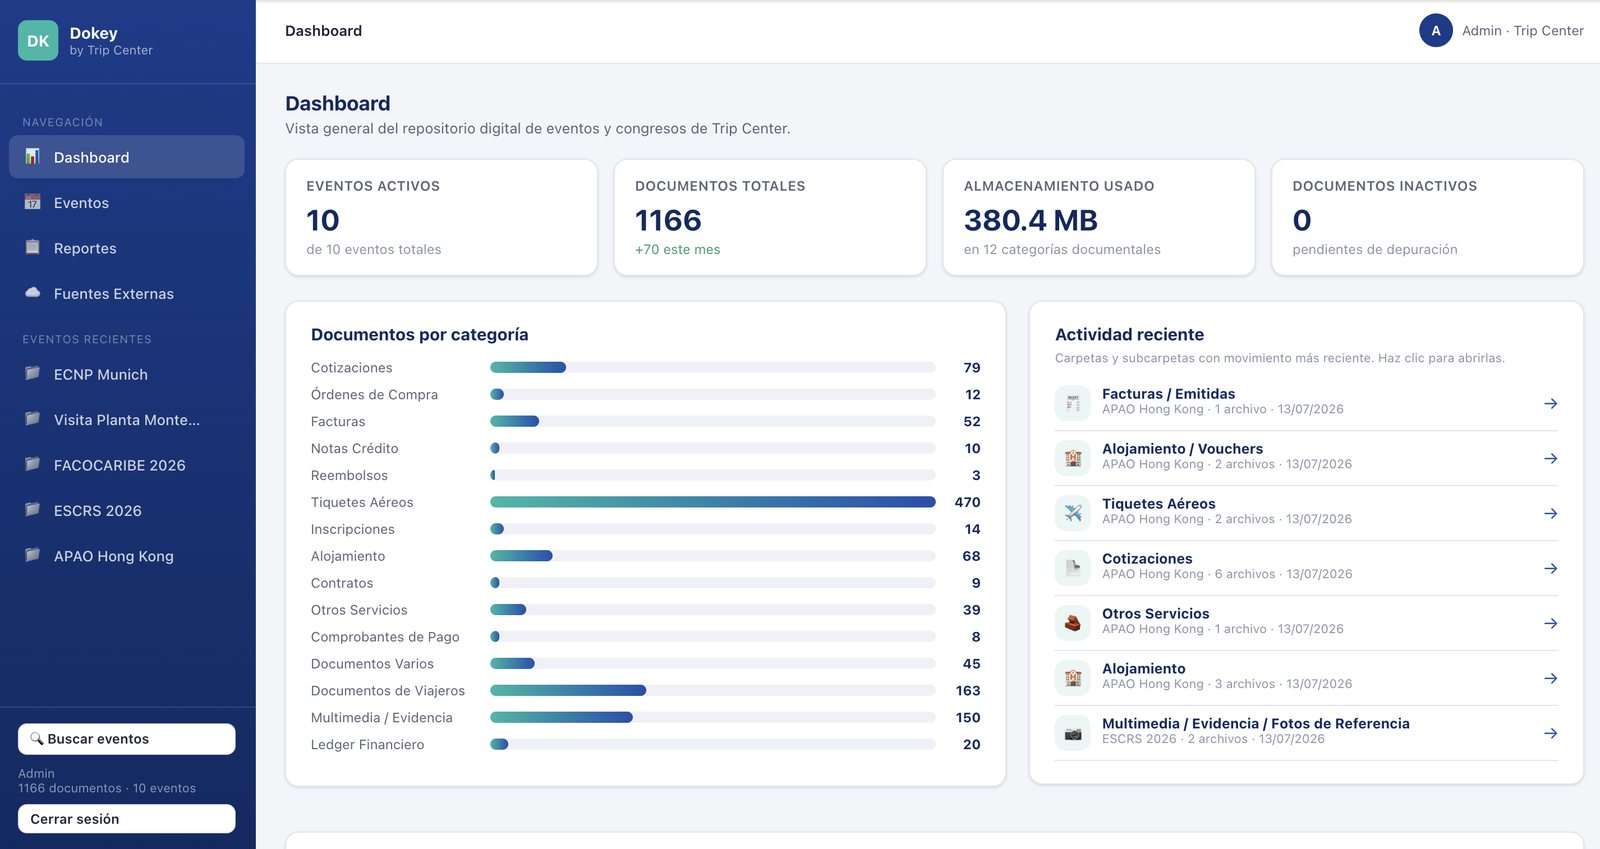The width and height of the screenshot is (1600, 849).
Task: Open the Dashboard navigation item
Action: (127, 157)
